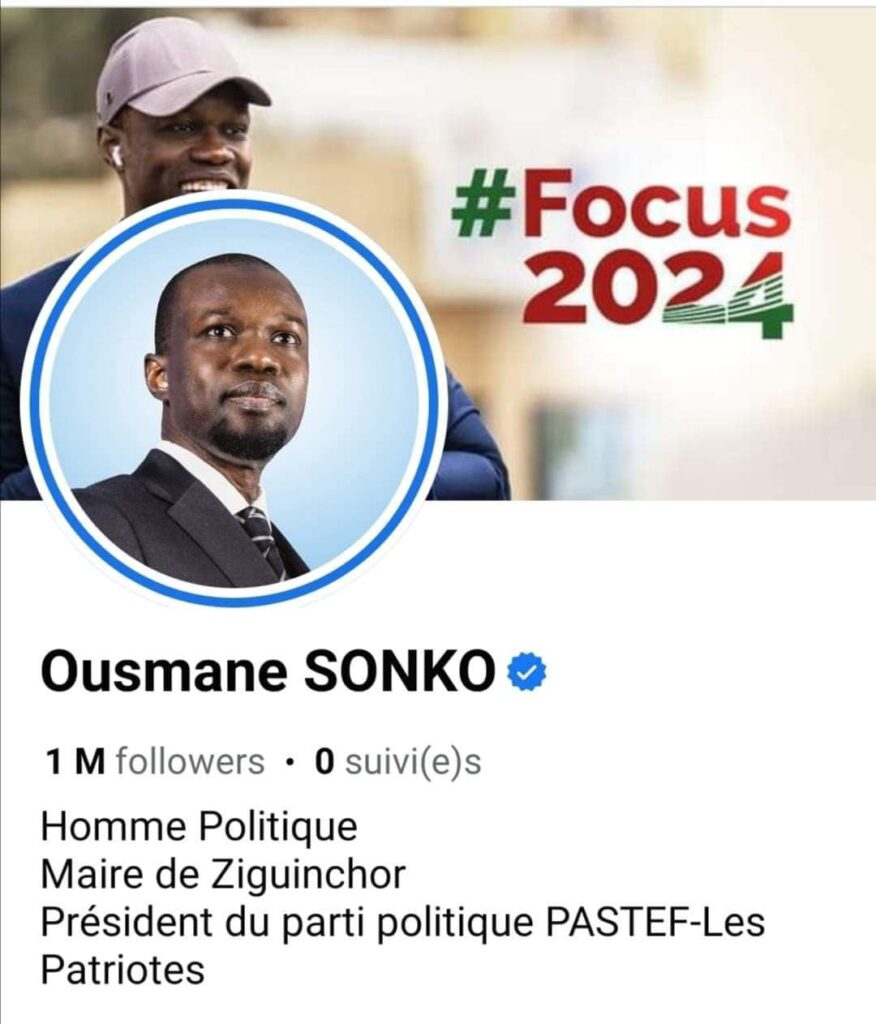Click the blue verified badge icon

[528, 673]
